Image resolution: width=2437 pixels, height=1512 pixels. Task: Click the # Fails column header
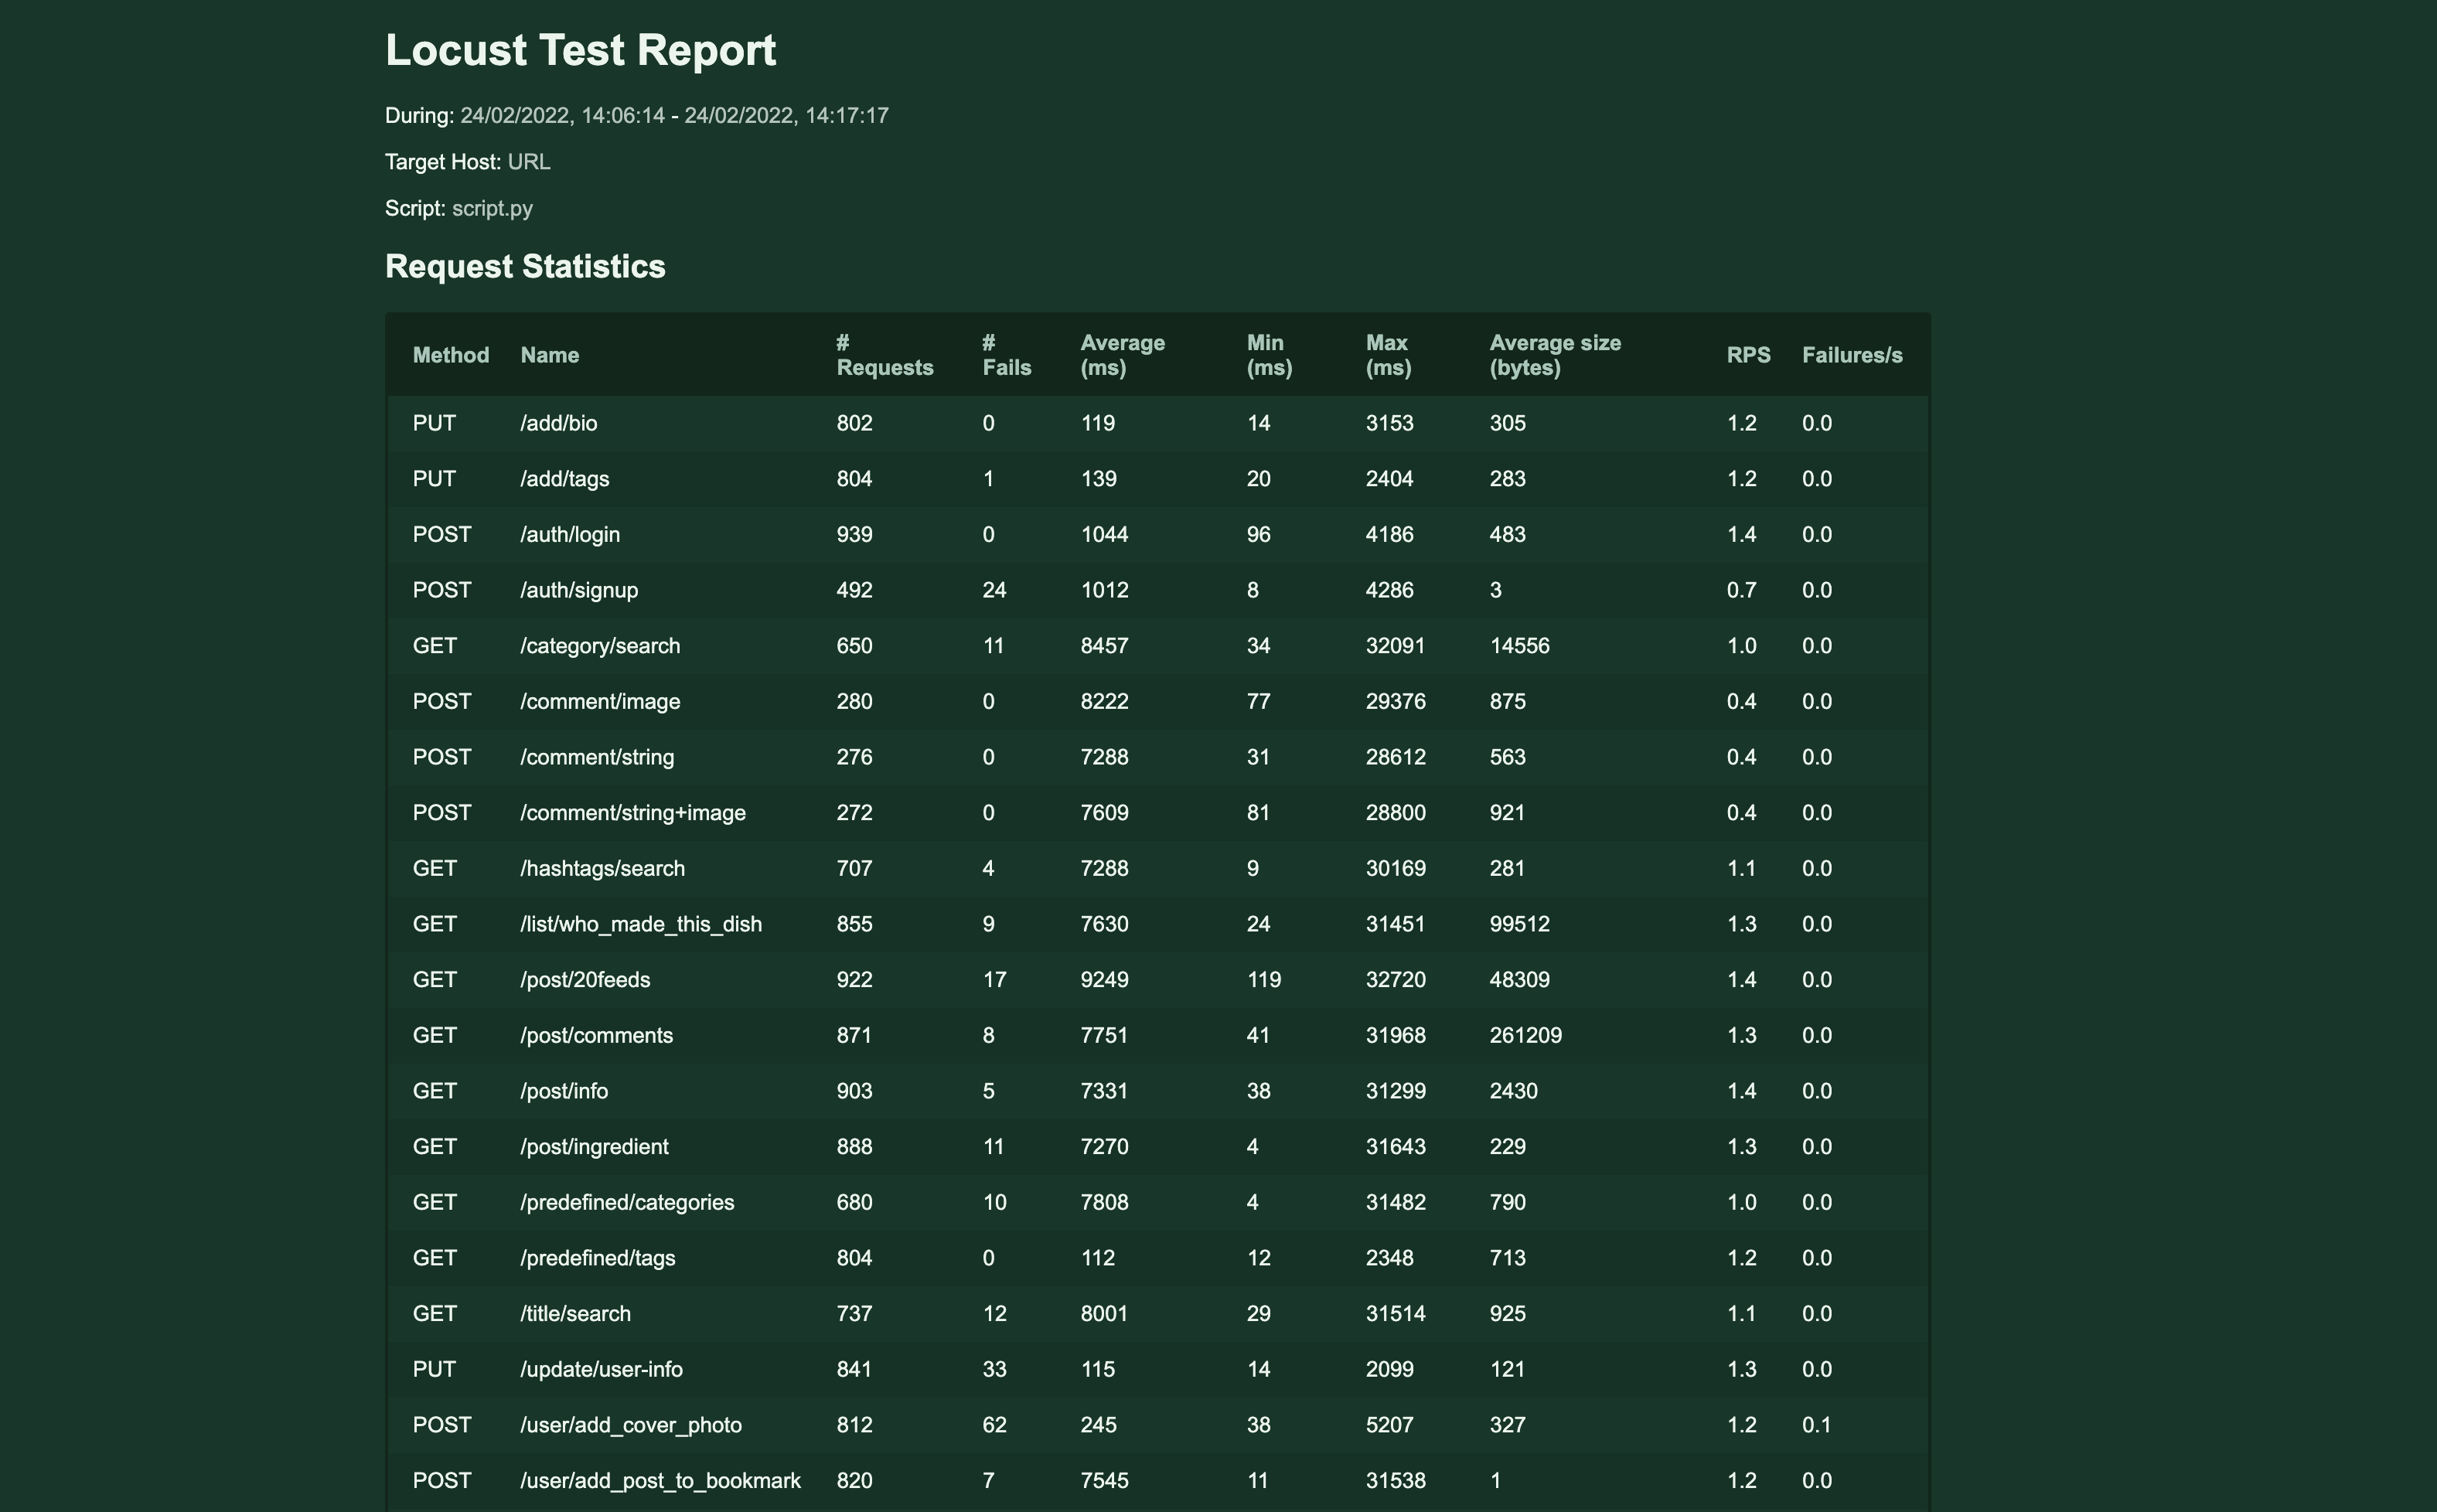tap(1007, 355)
